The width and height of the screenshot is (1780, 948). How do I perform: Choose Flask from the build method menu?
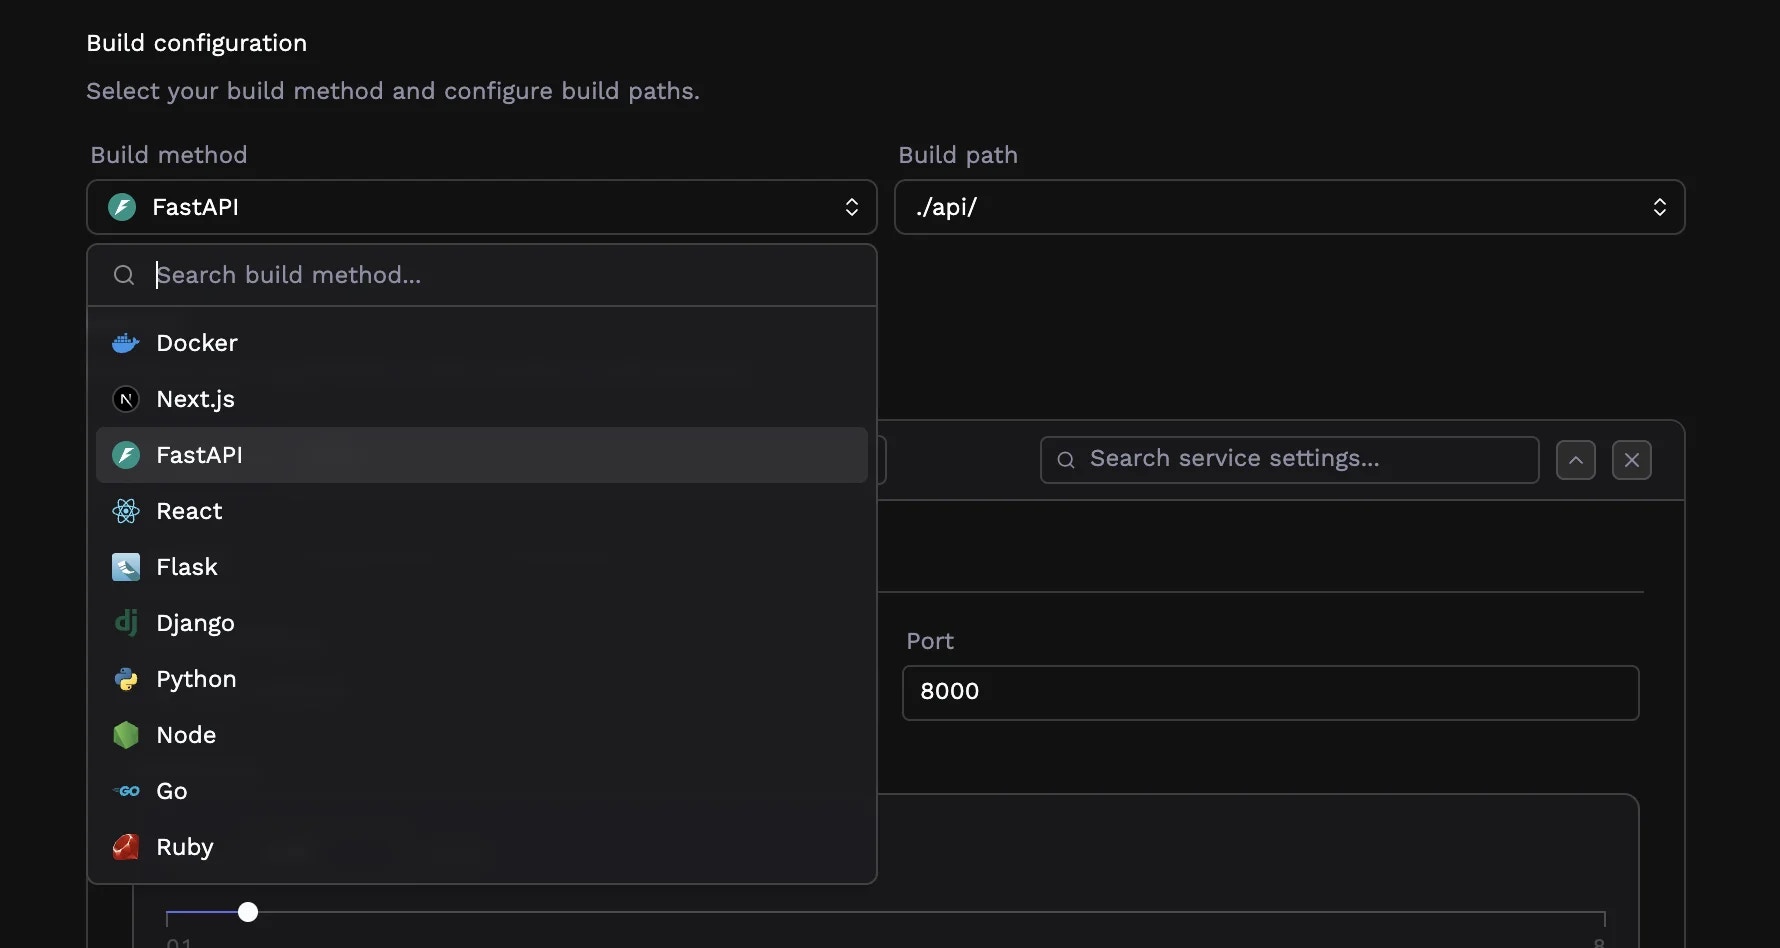coord(185,567)
